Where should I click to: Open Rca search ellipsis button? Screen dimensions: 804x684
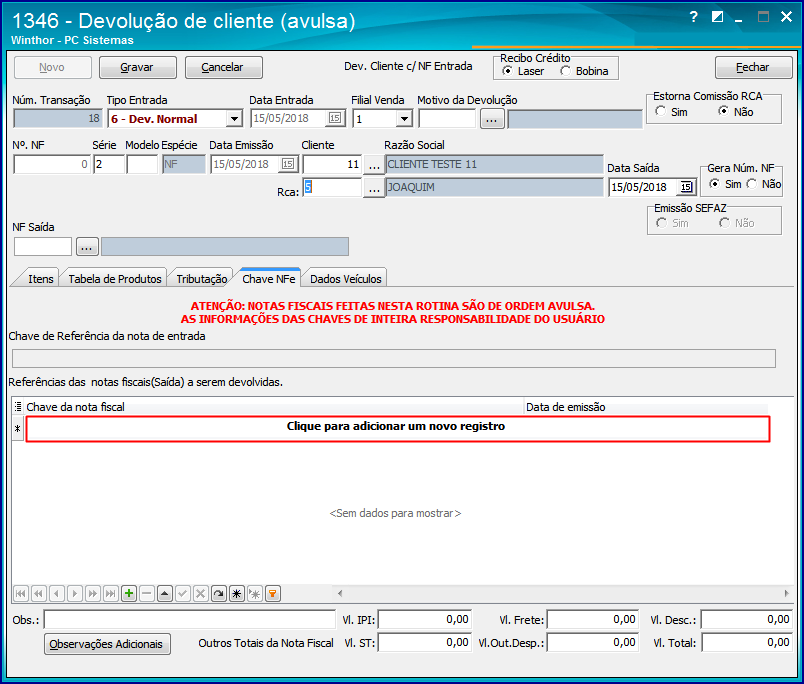click(374, 188)
